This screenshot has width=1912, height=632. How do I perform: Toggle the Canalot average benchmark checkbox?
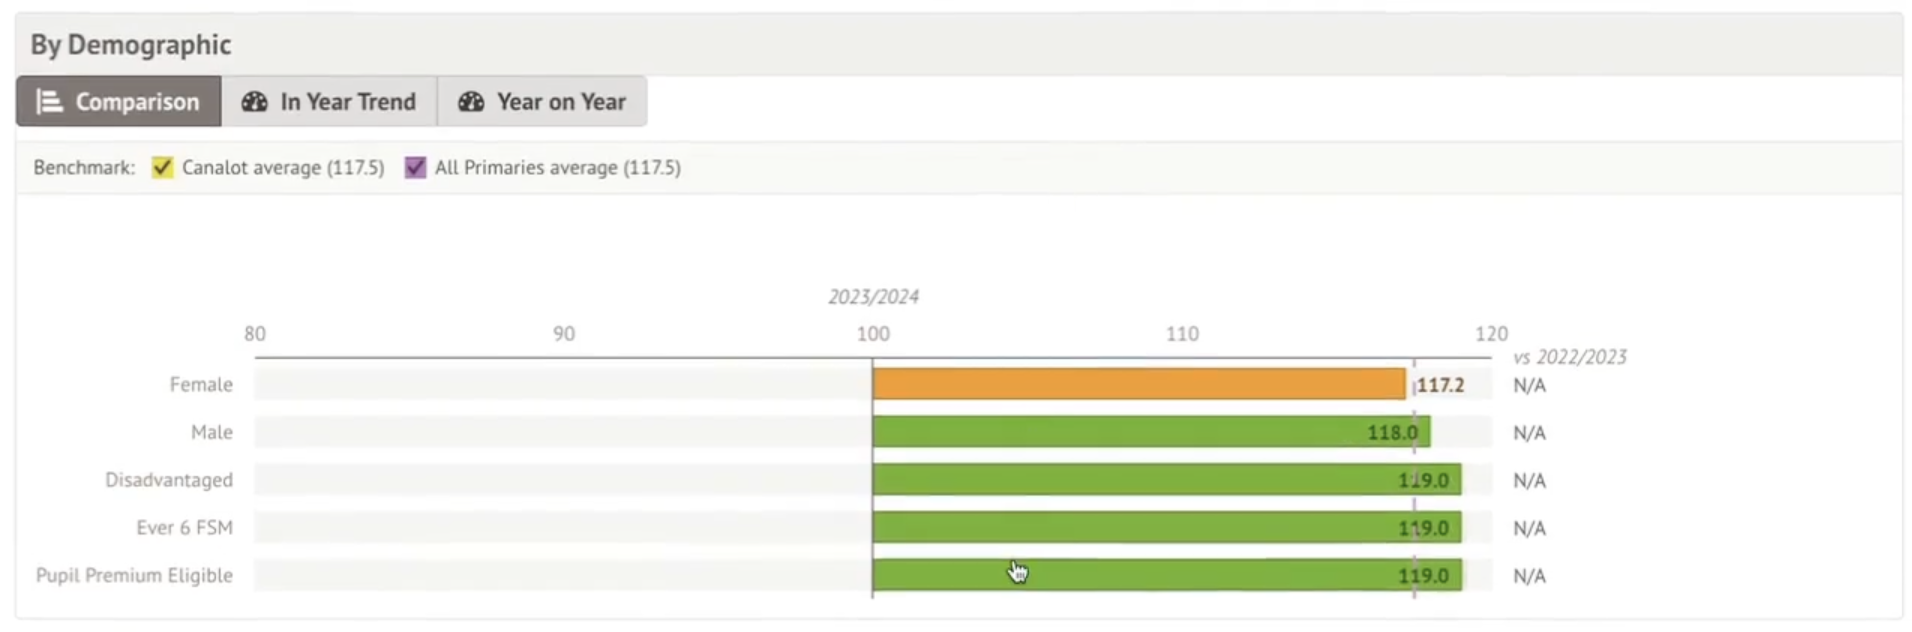point(162,167)
